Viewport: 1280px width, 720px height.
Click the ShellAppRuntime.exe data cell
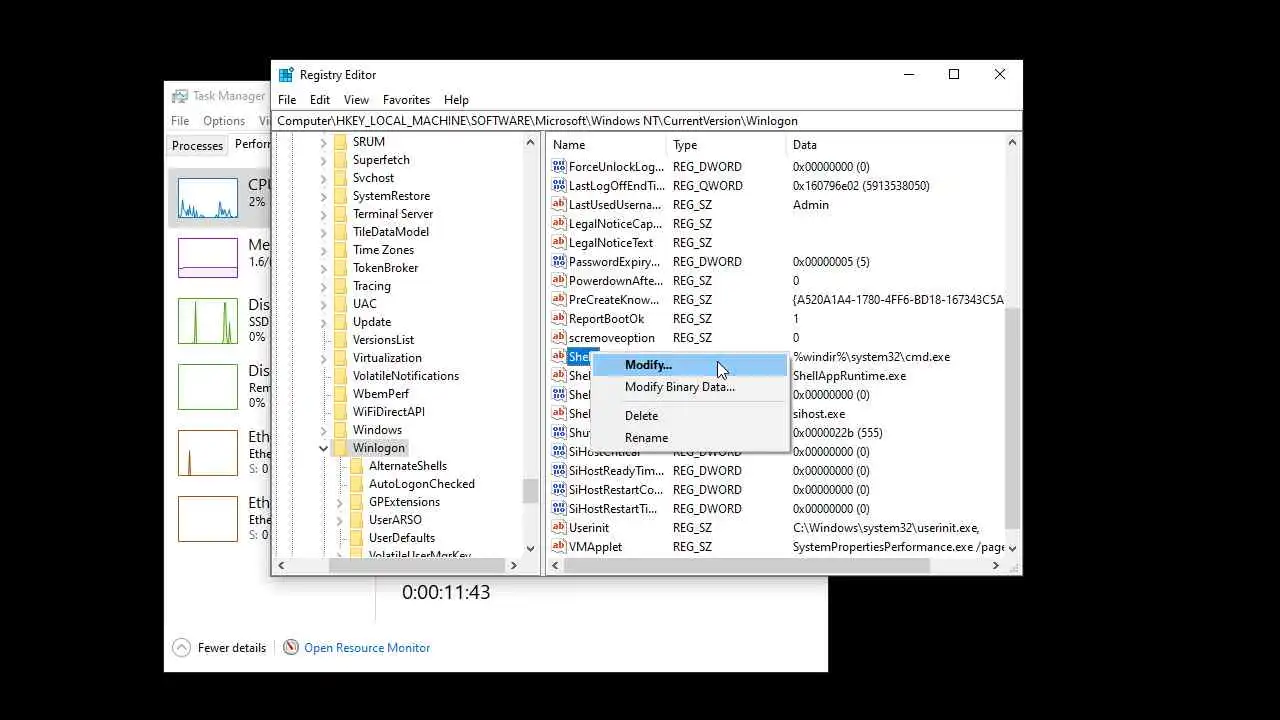coord(849,376)
